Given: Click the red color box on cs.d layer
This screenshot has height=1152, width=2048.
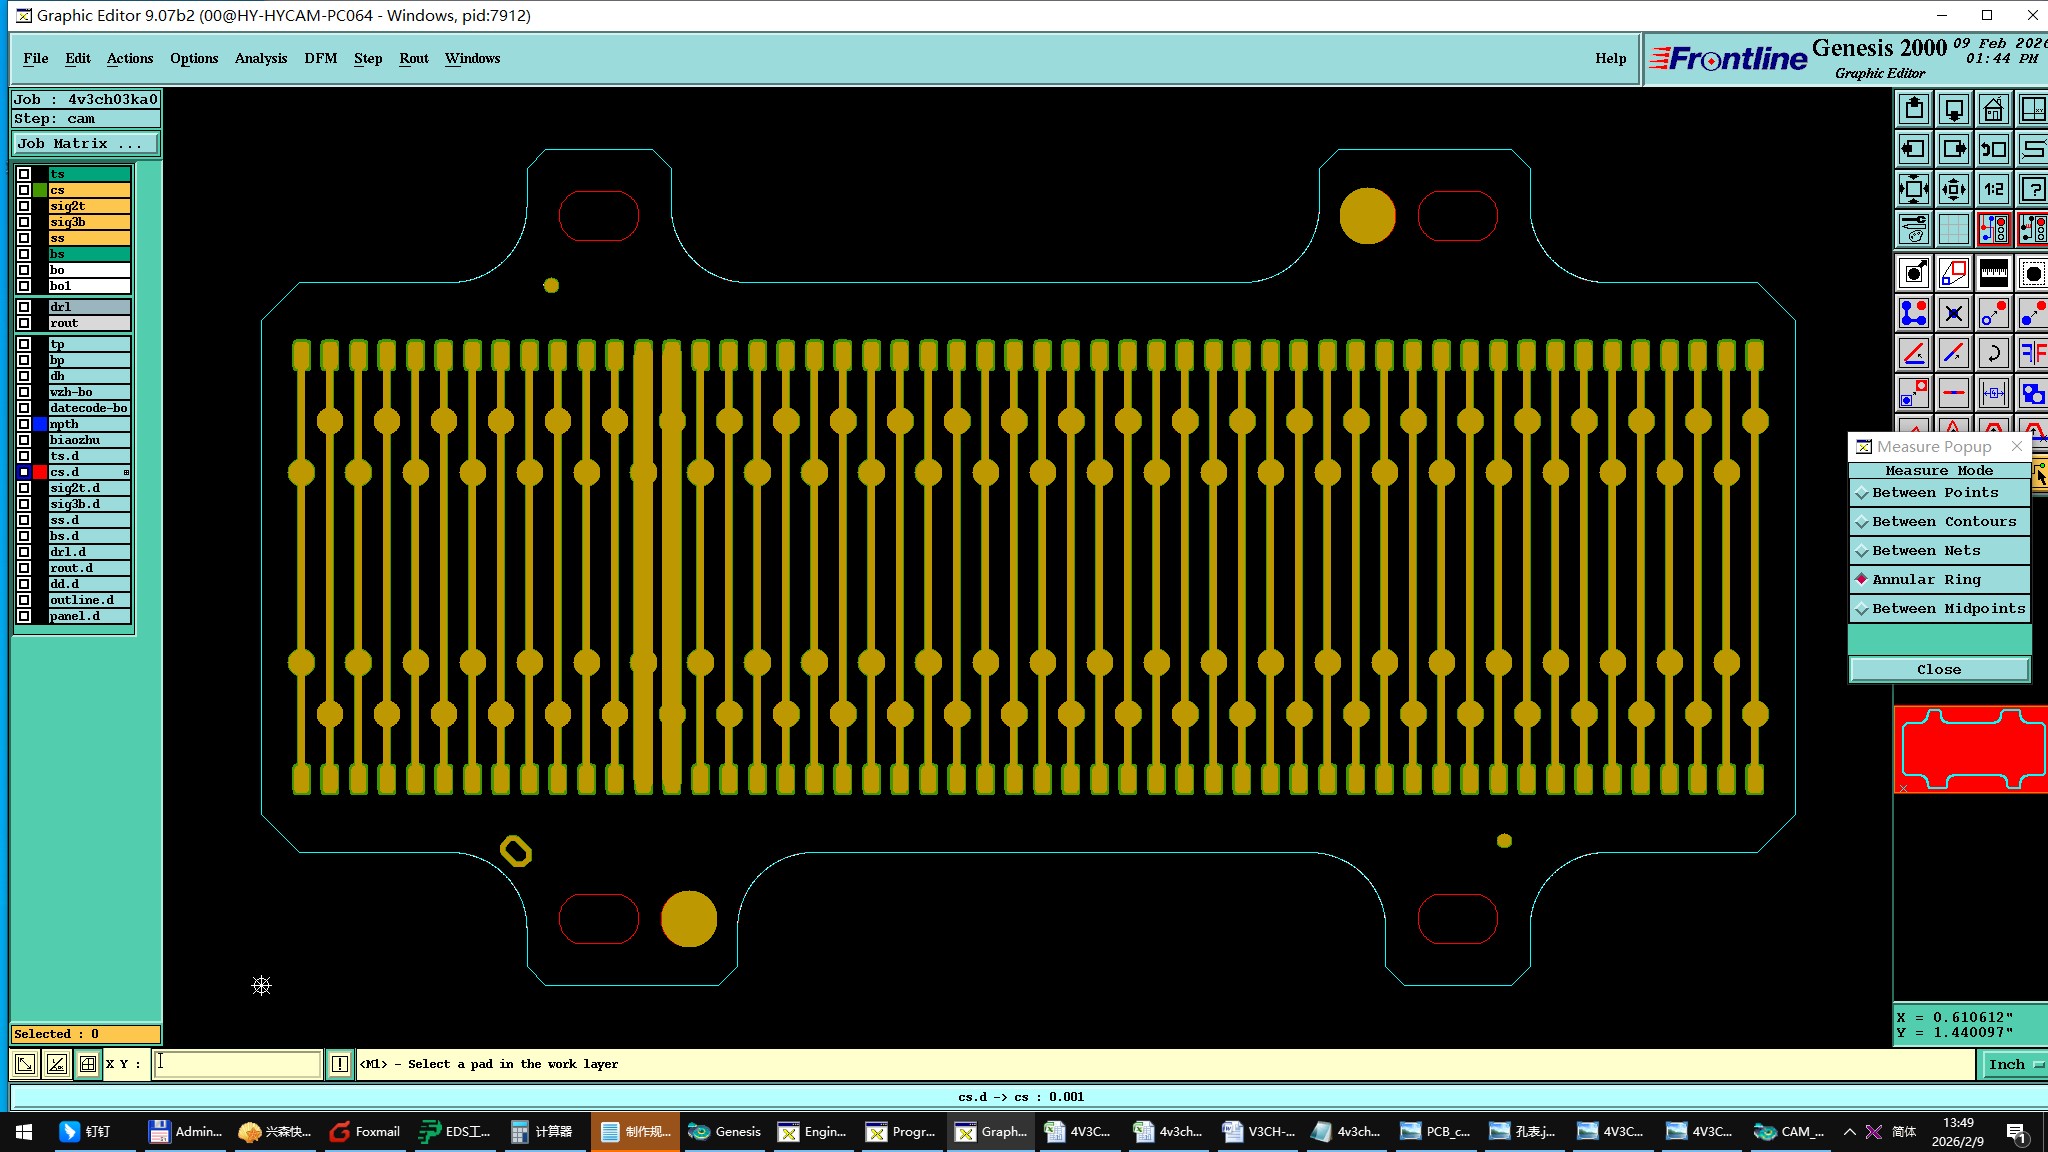Looking at the screenshot, I should [x=40, y=472].
